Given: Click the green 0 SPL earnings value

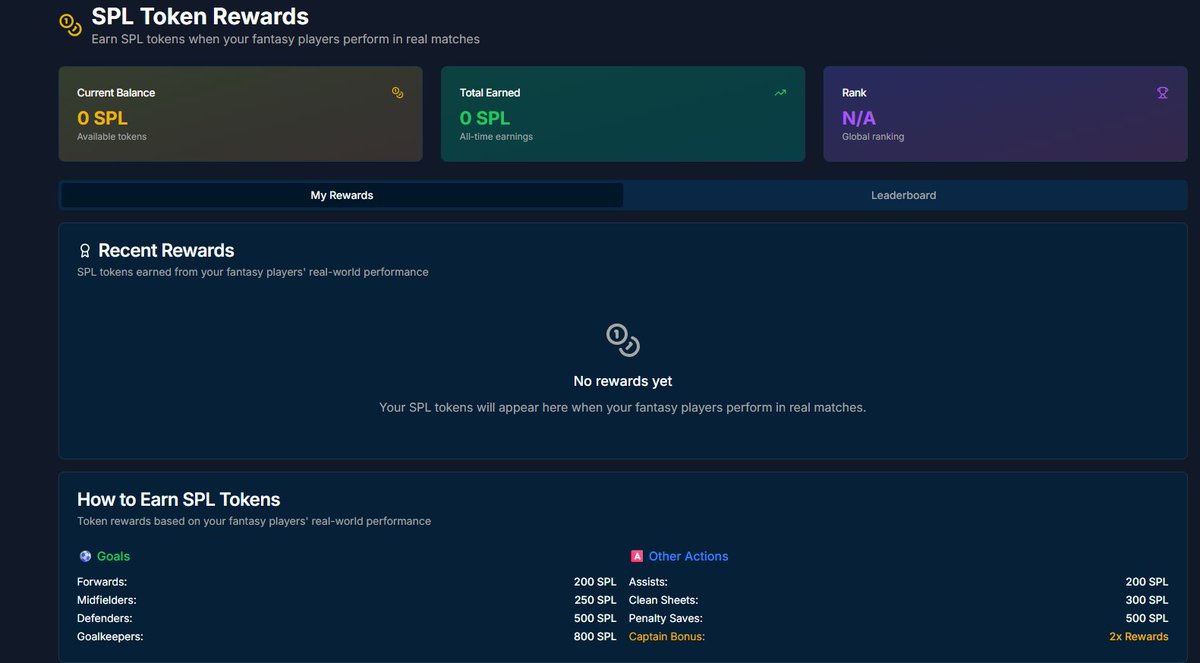Looking at the screenshot, I should (x=485, y=118).
